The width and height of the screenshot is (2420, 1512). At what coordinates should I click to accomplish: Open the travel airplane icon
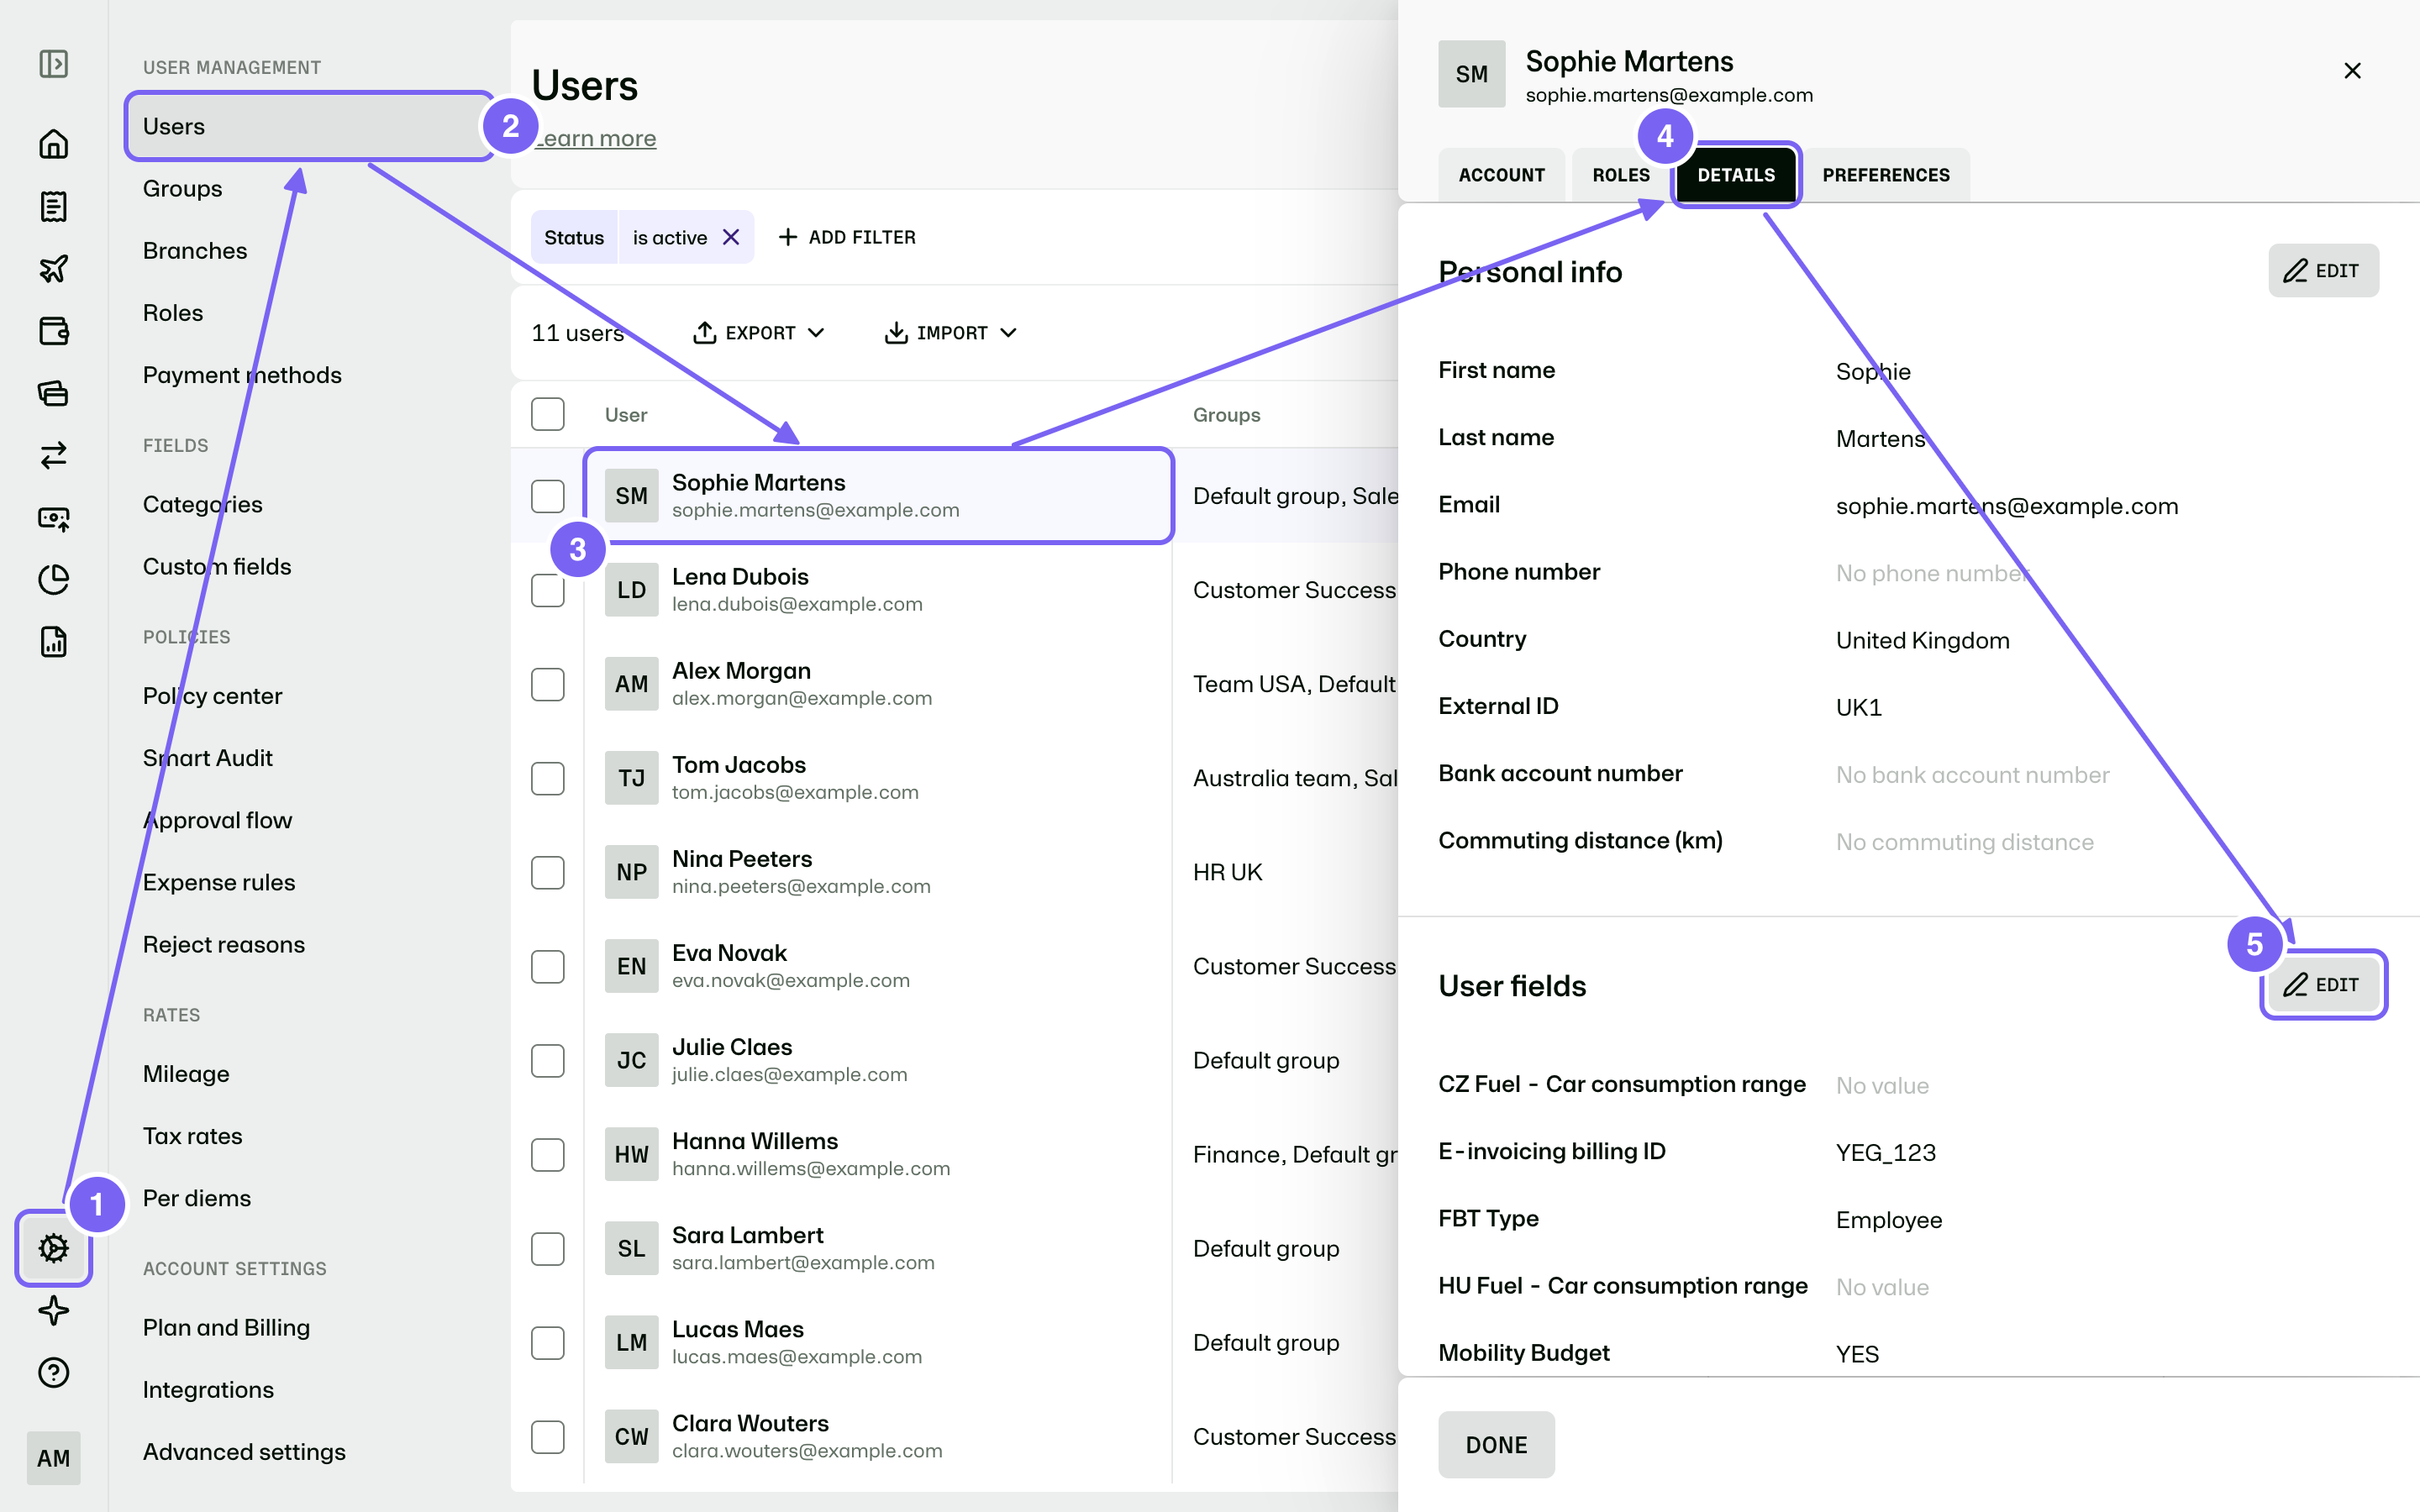53,268
